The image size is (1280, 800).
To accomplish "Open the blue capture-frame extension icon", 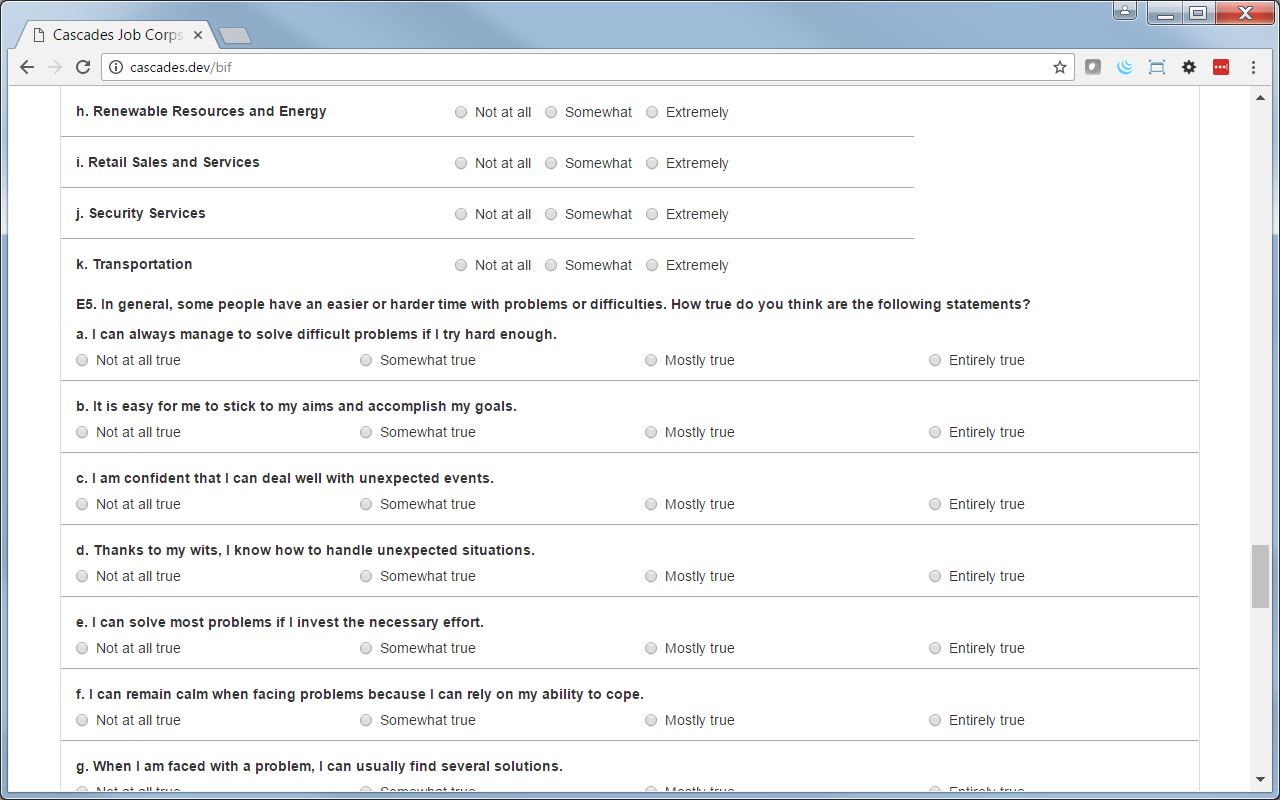I will [1157, 67].
